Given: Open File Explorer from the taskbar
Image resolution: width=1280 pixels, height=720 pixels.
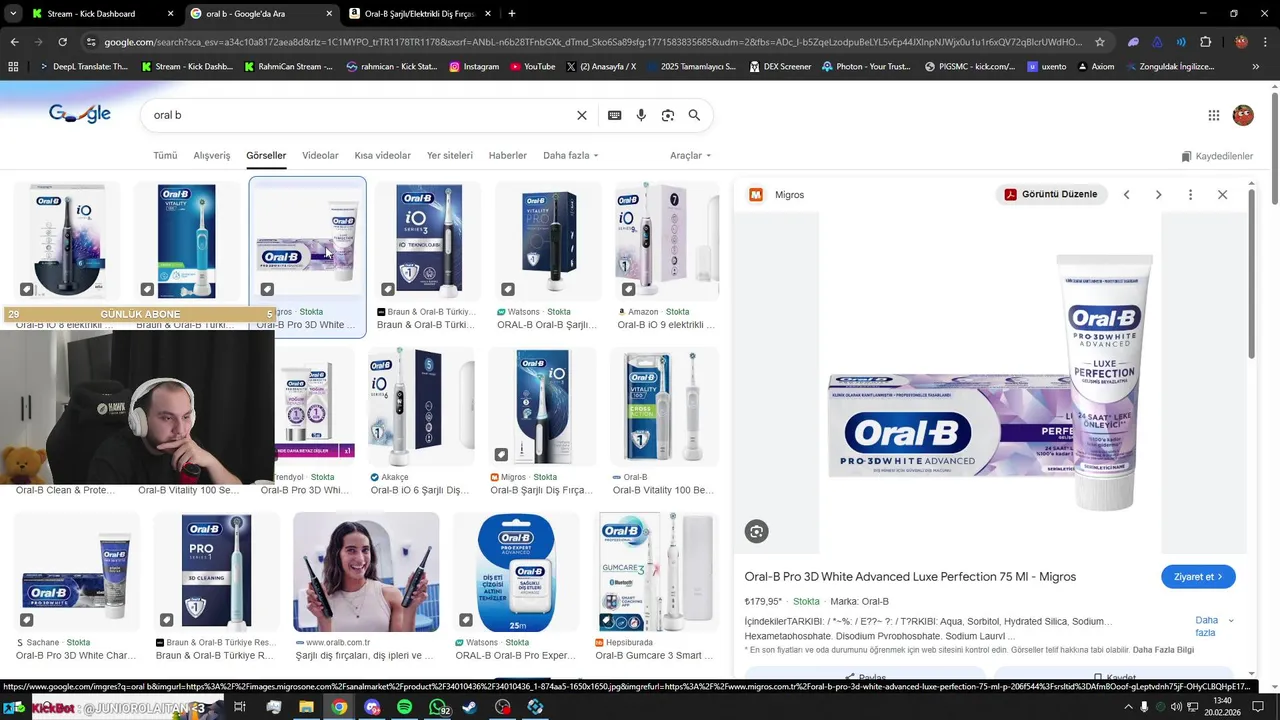Looking at the screenshot, I should (306, 707).
